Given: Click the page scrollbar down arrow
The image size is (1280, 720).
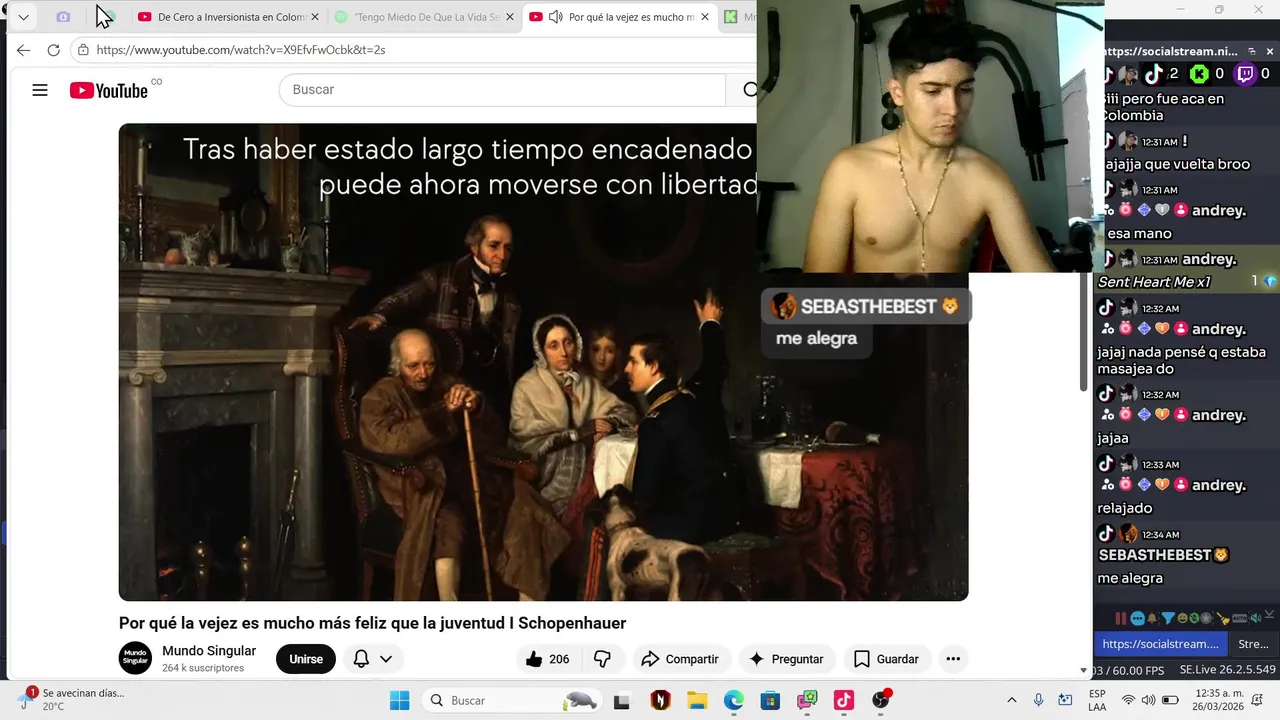Looking at the screenshot, I should pos(1084,670).
